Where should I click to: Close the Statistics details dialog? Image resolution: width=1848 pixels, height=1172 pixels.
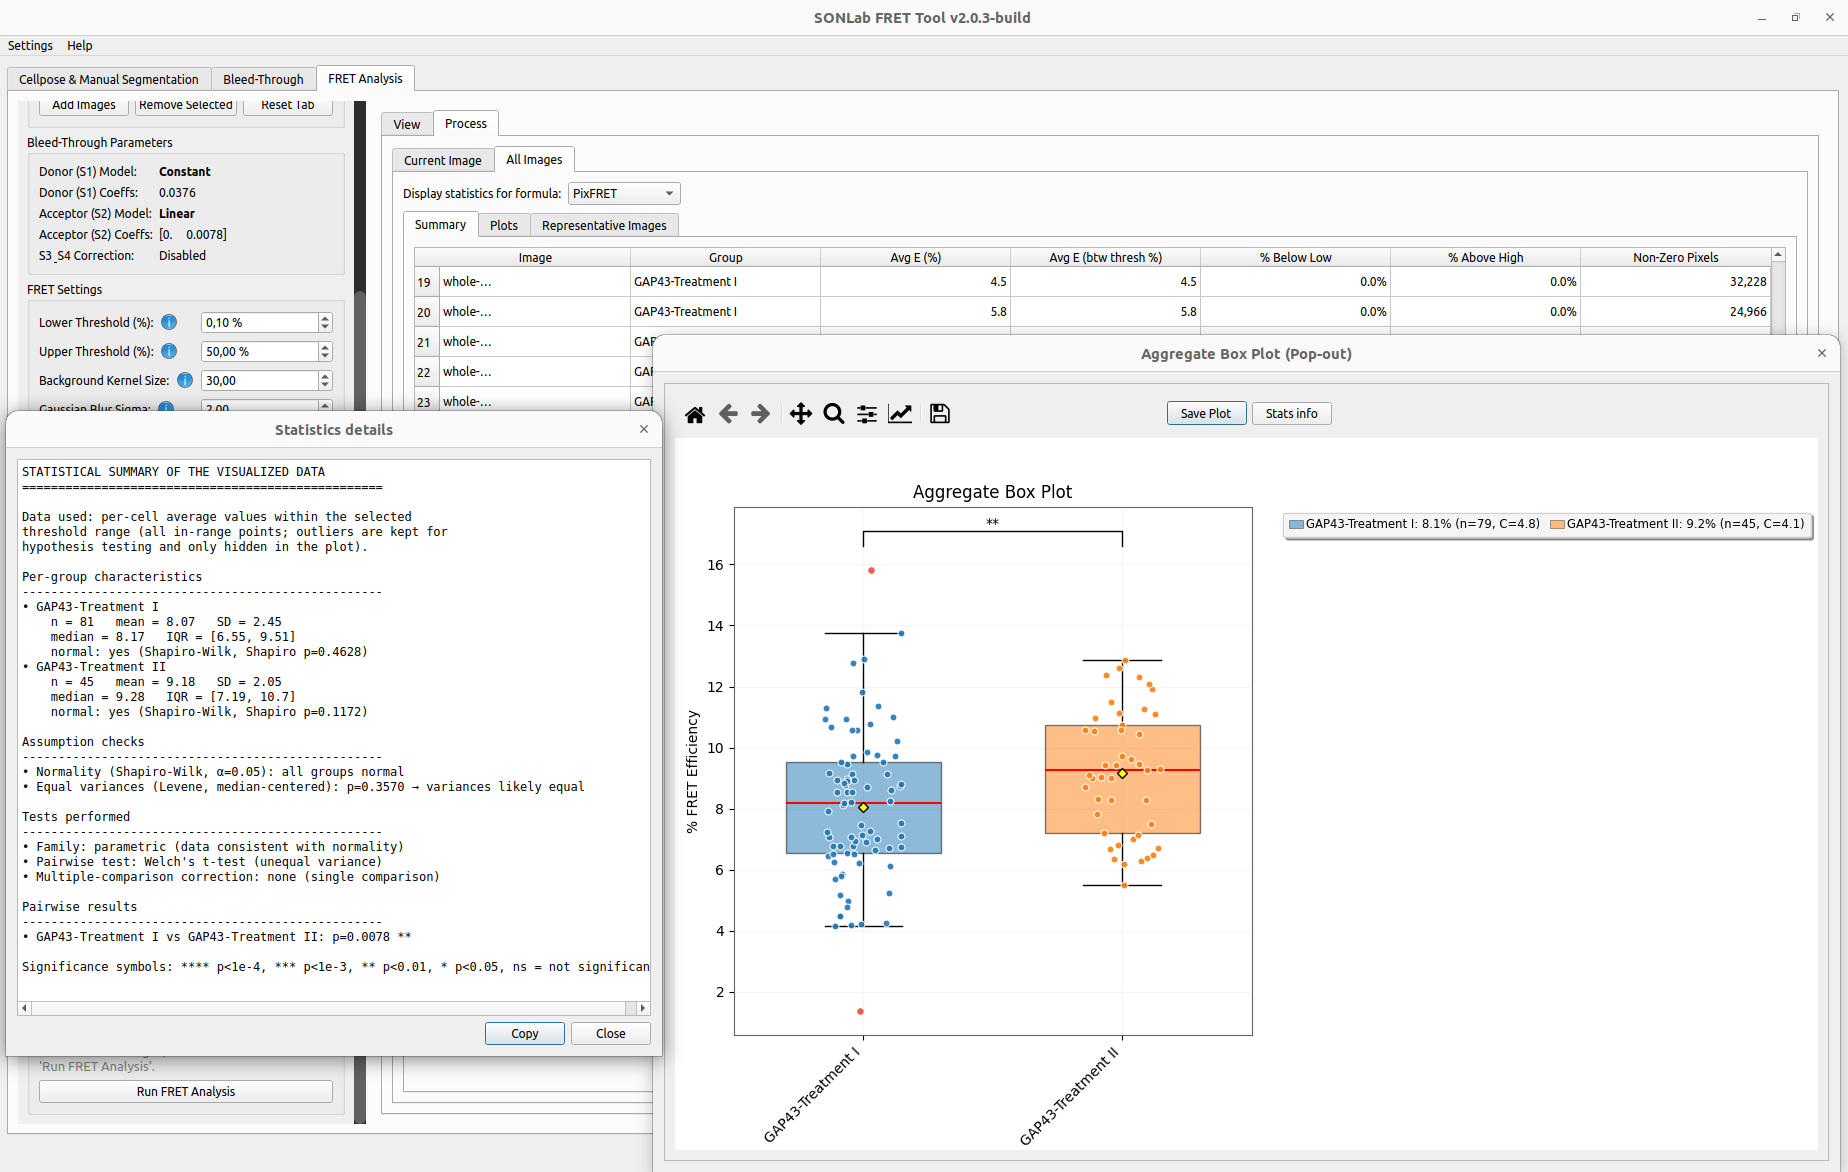(644, 429)
